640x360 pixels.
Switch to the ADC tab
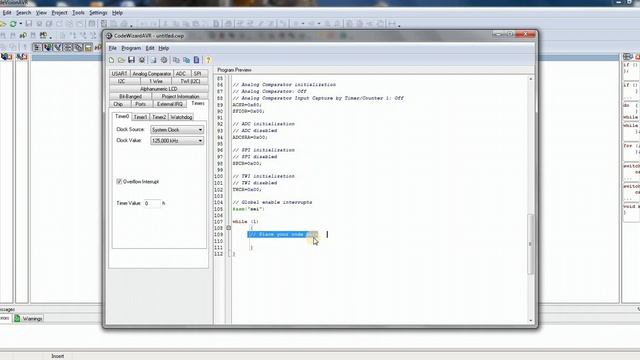click(181, 73)
